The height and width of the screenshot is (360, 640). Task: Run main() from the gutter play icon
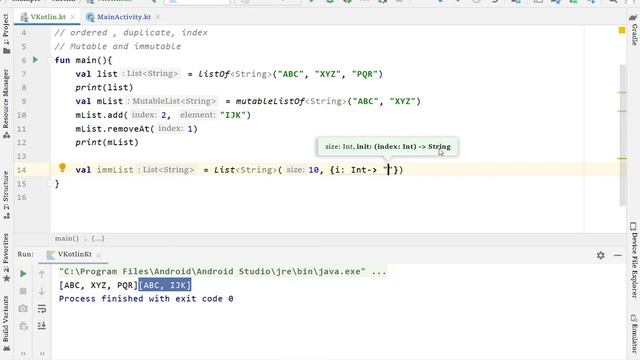(36, 60)
